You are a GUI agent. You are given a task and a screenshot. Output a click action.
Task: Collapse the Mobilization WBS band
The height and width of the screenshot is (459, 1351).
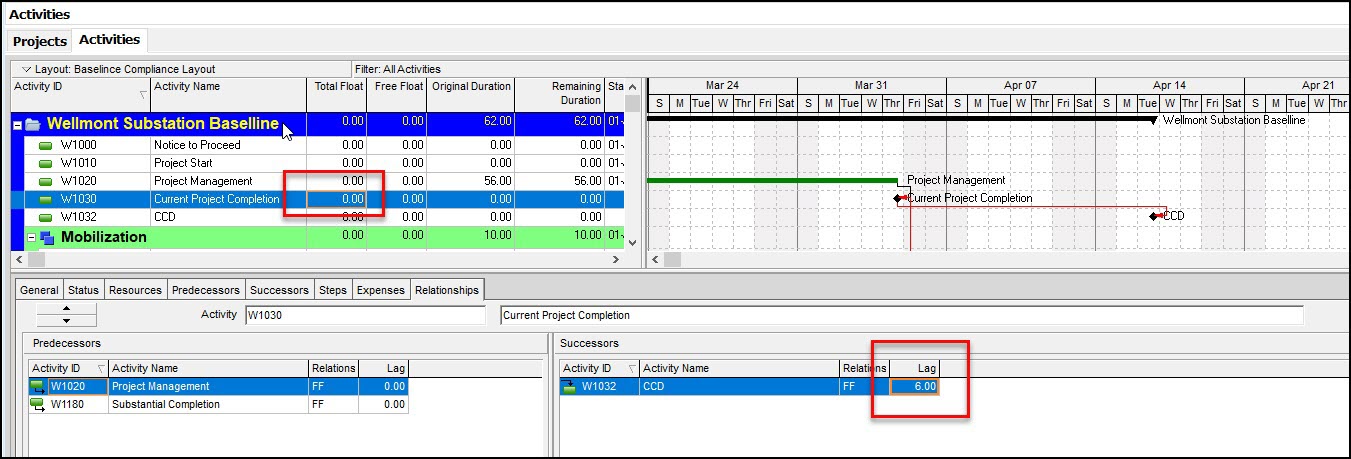point(31,238)
